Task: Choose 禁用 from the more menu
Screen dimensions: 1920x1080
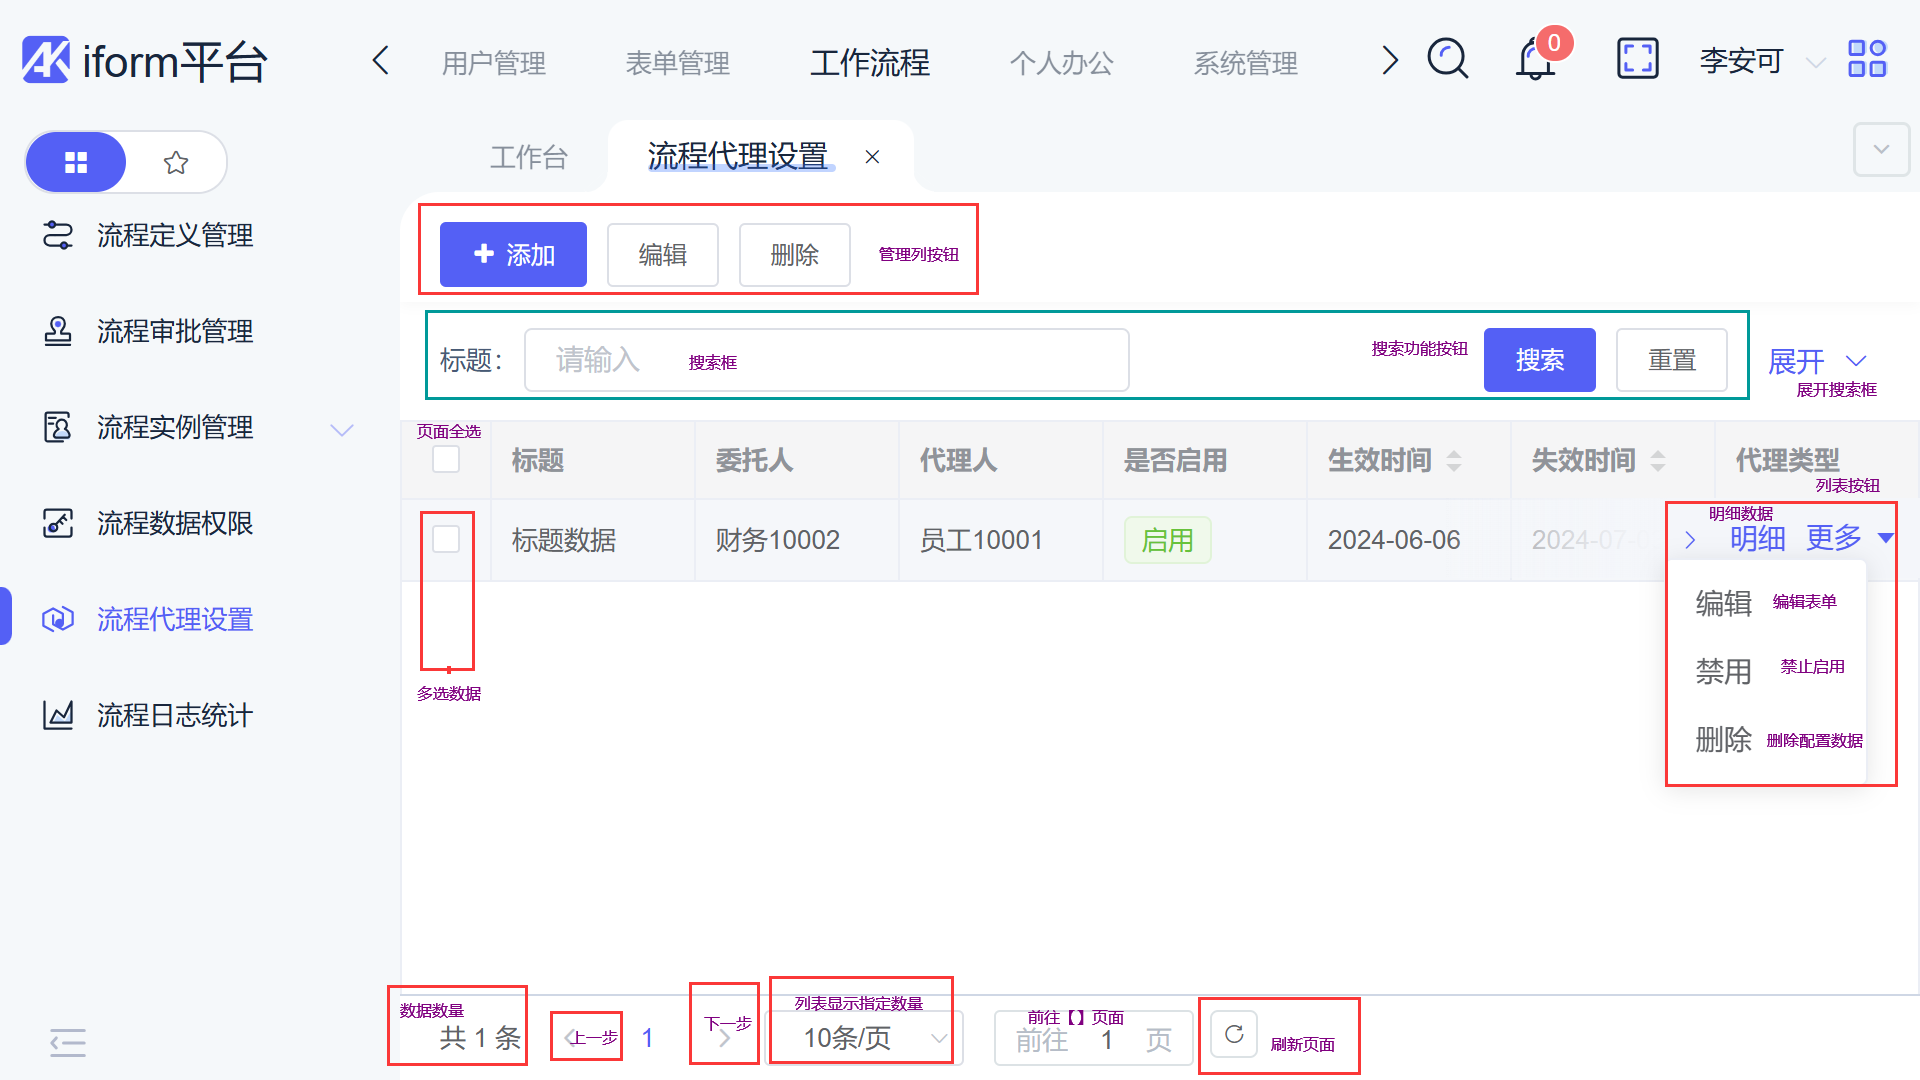Action: [1723, 671]
